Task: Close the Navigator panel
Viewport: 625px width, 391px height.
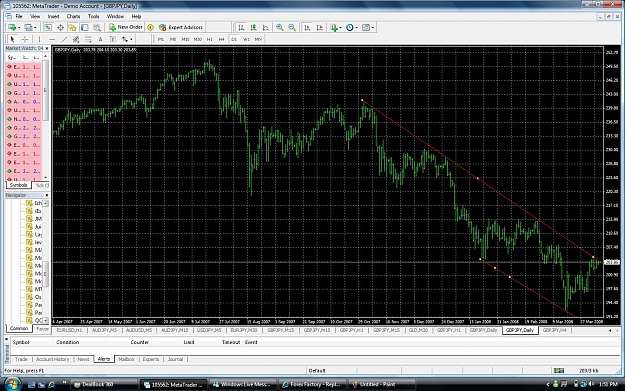Action: [x=47, y=195]
